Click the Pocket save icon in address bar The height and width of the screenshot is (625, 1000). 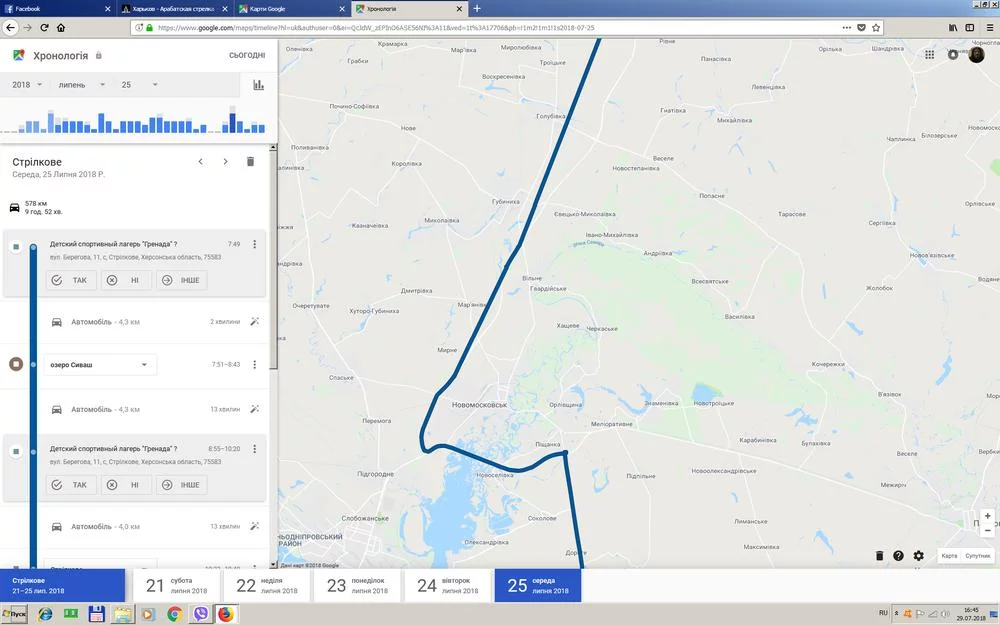click(x=861, y=27)
